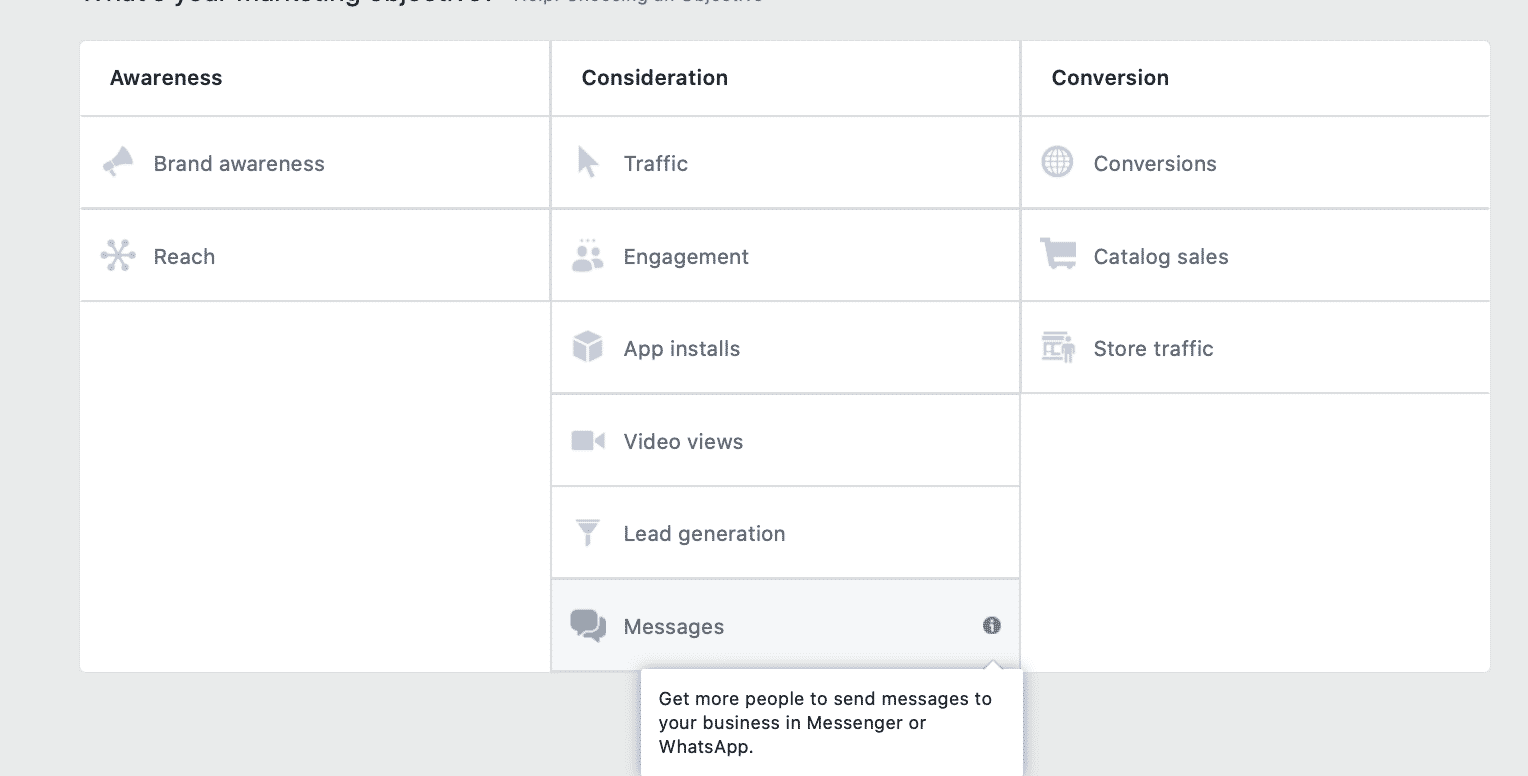
Task: Pick the Engagement objective
Action: click(x=785, y=256)
